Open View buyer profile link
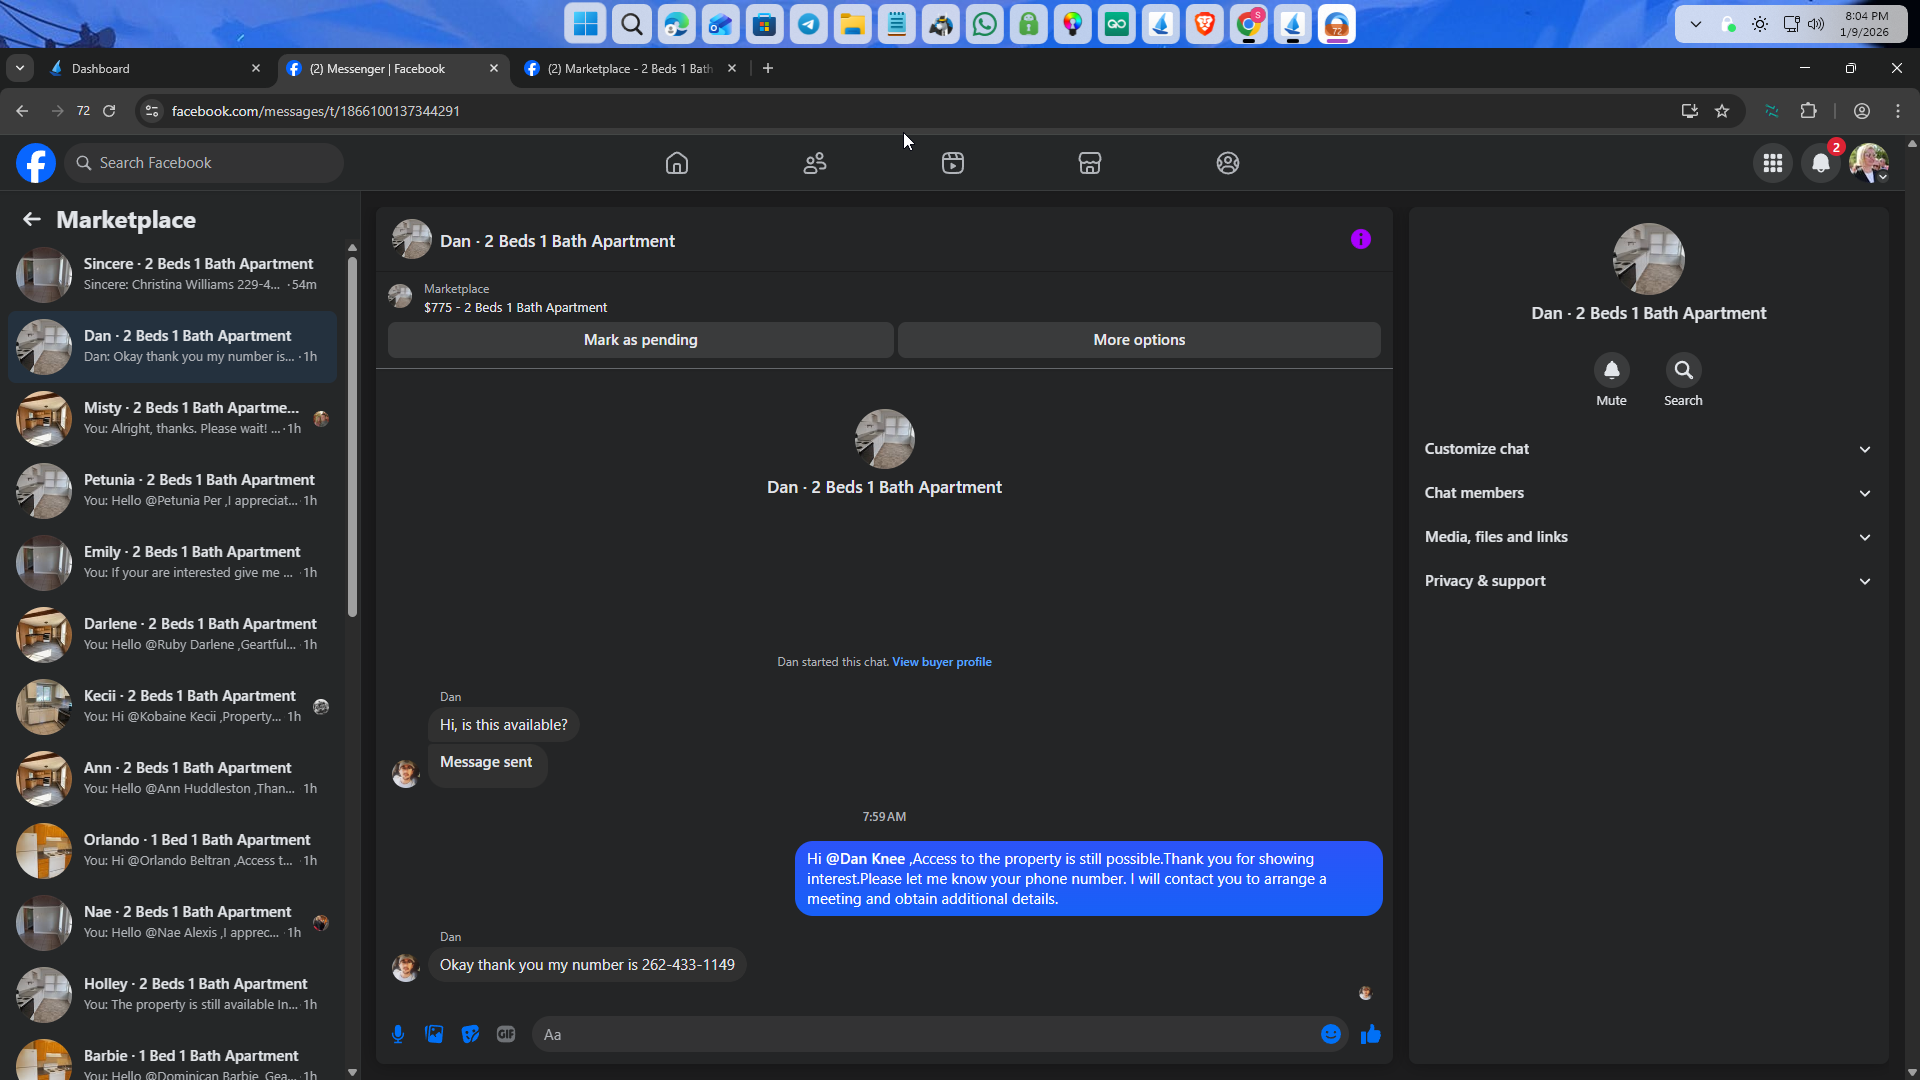1920x1080 pixels. 941,662
